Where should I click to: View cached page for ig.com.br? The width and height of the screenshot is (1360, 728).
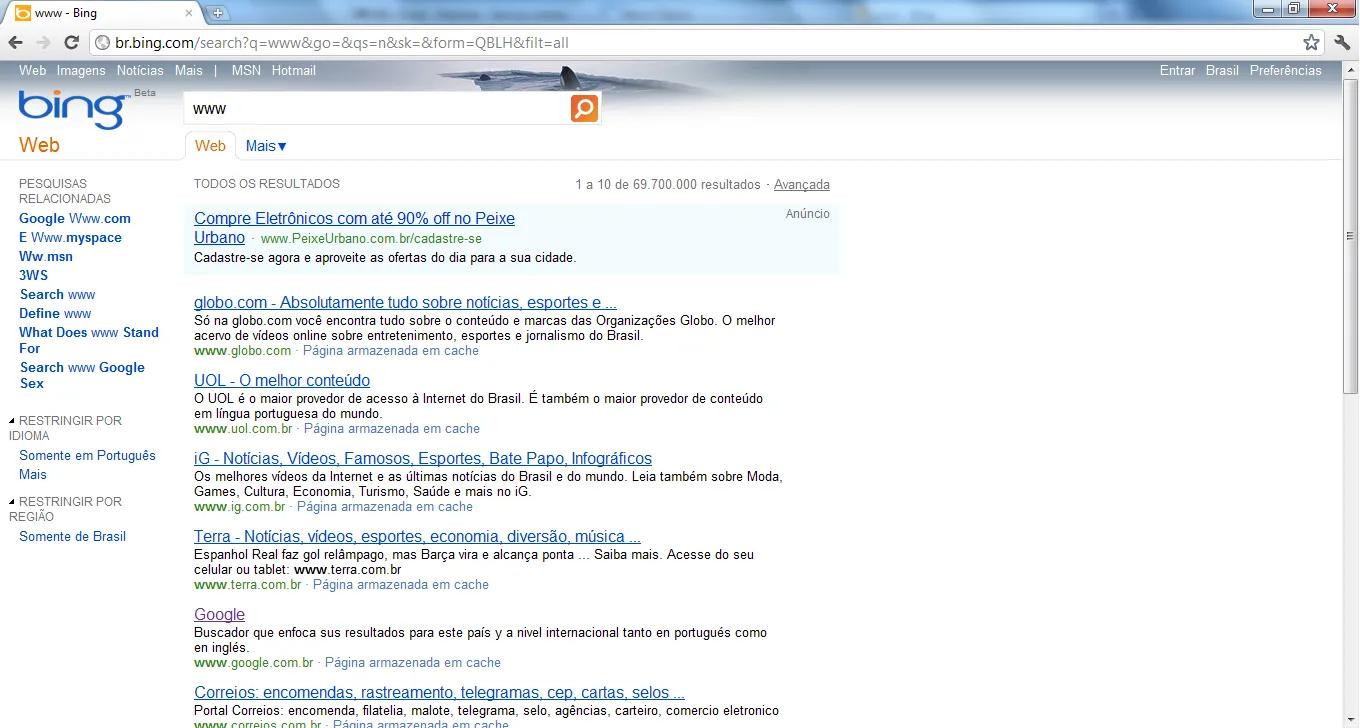pyautogui.click(x=385, y=507)
